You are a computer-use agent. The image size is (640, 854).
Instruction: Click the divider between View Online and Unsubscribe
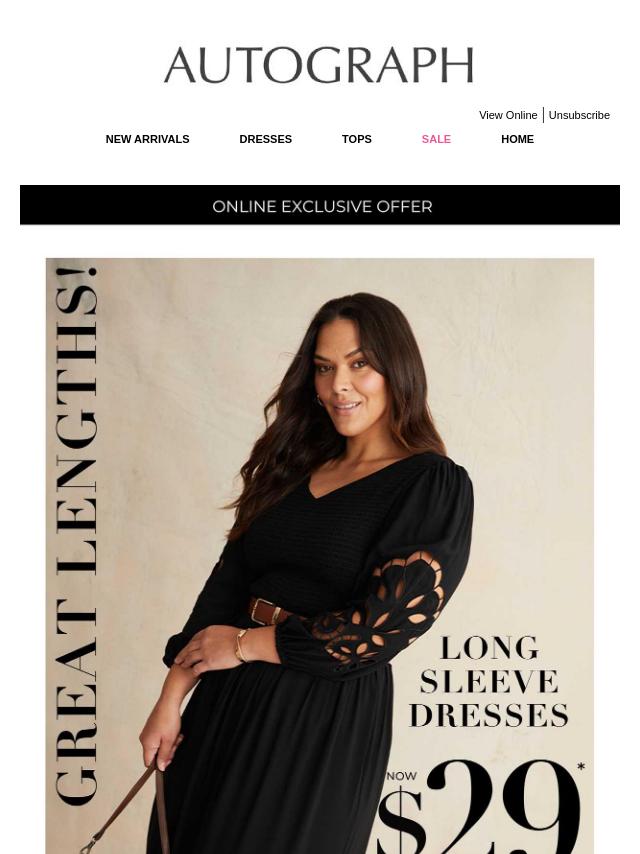pos(543,115)
